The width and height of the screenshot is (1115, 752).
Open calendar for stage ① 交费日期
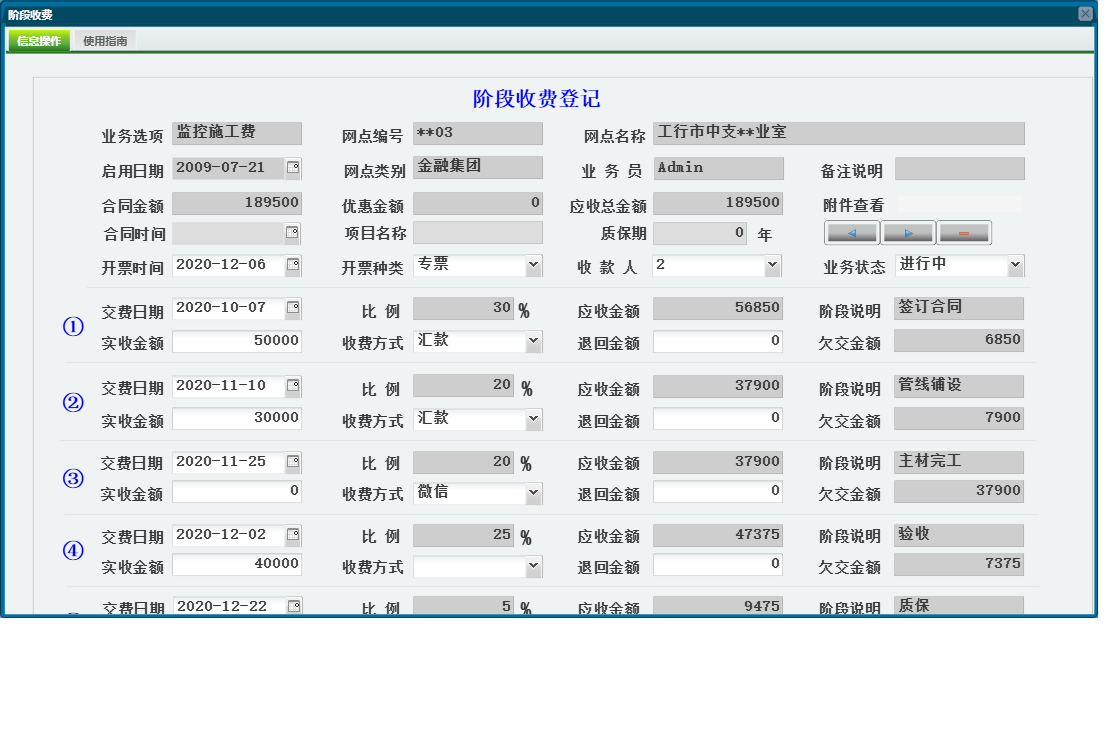(293, 307)
